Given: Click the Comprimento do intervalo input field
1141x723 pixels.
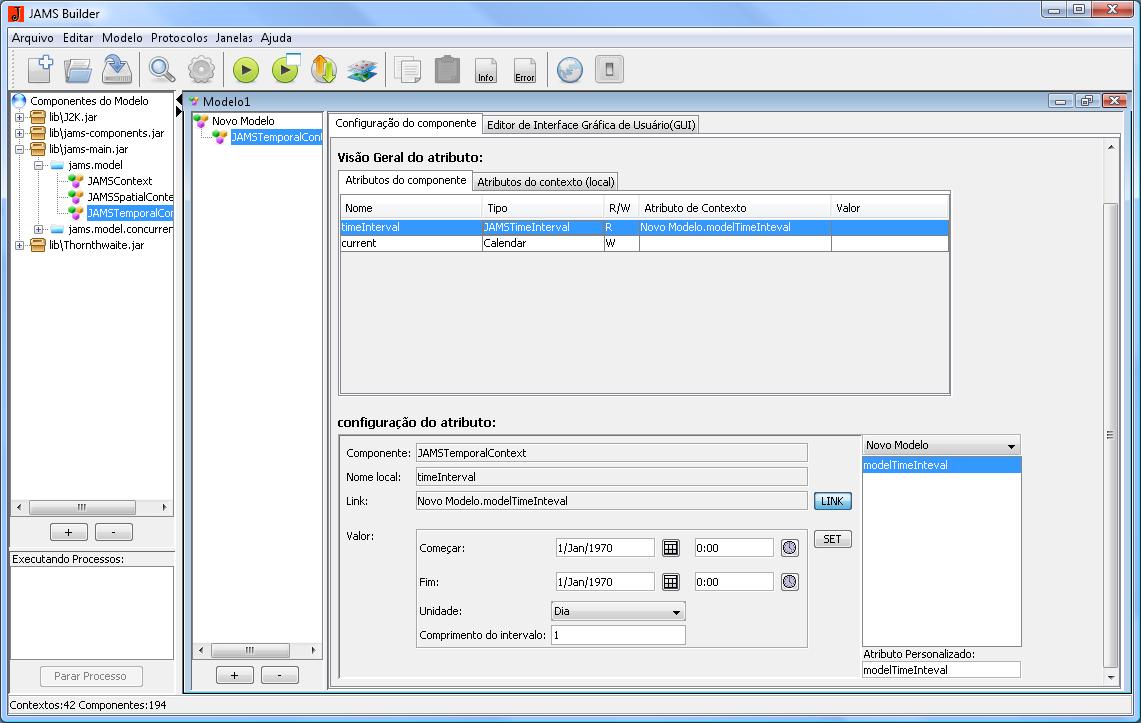Looking at the screenshot, I should point(617,635).
